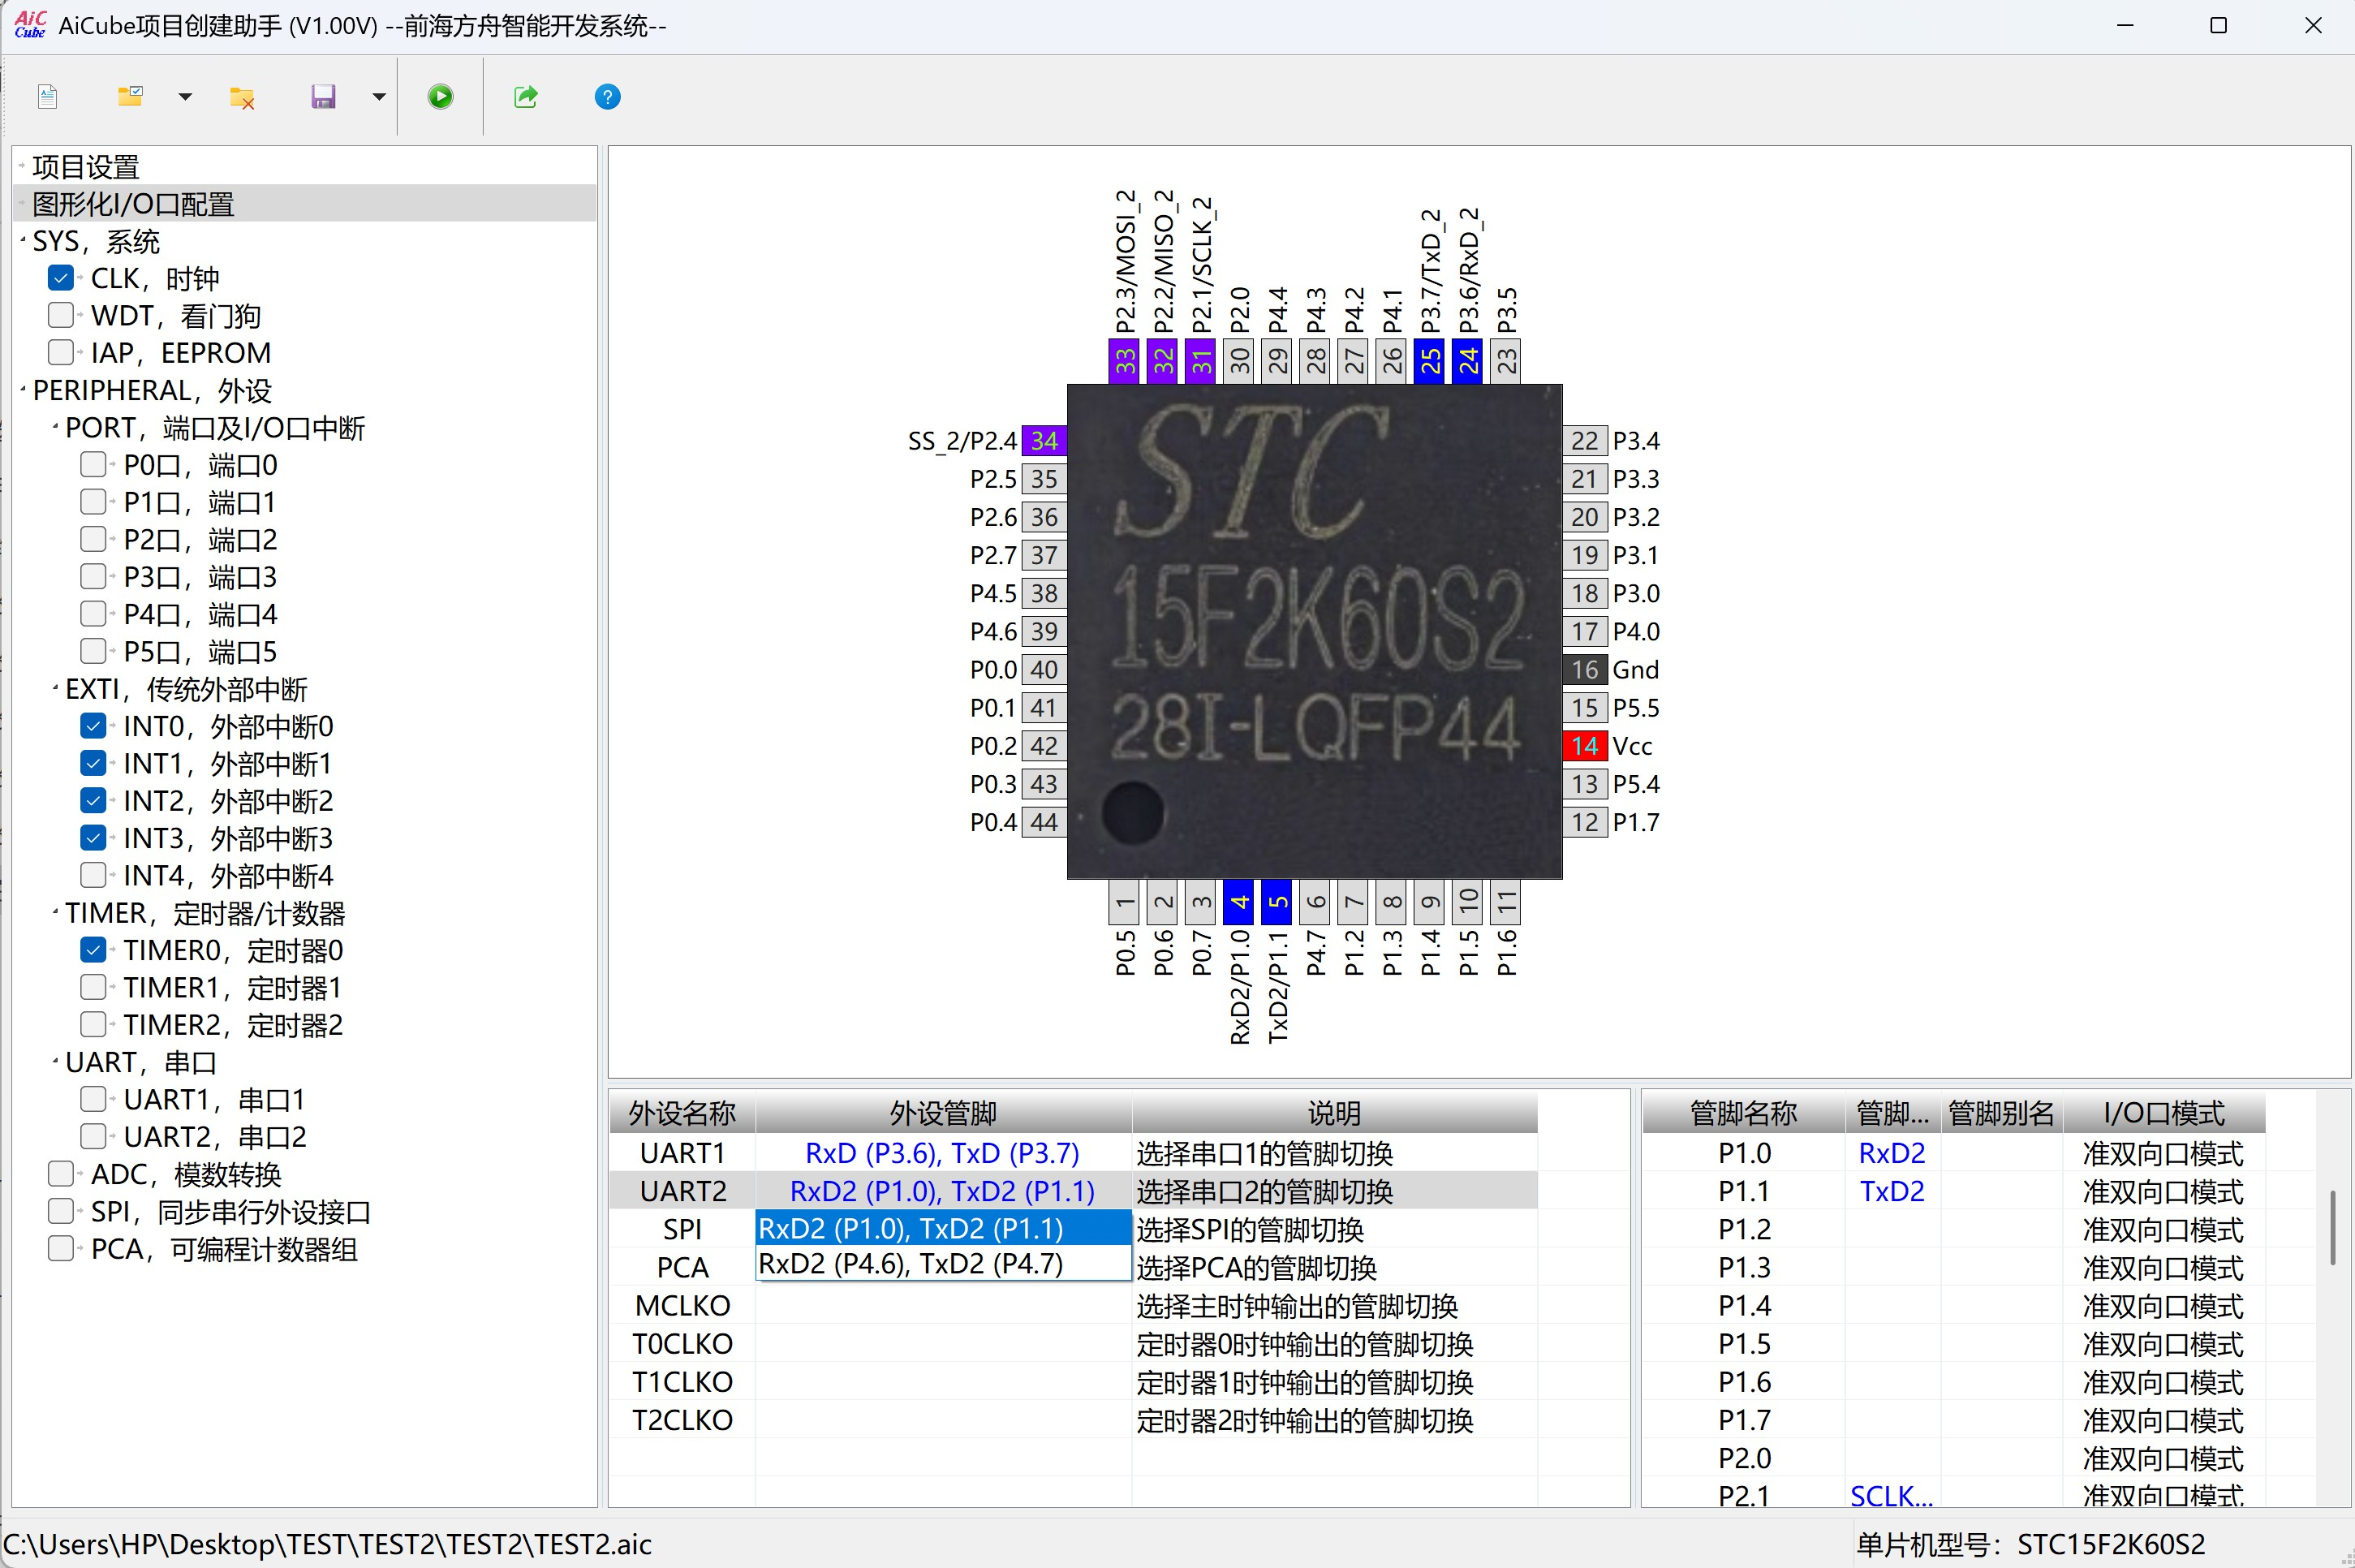This screenshot has height=1568, width=2355.
Task: Click the open project folder icon
Action: [130, 97]
